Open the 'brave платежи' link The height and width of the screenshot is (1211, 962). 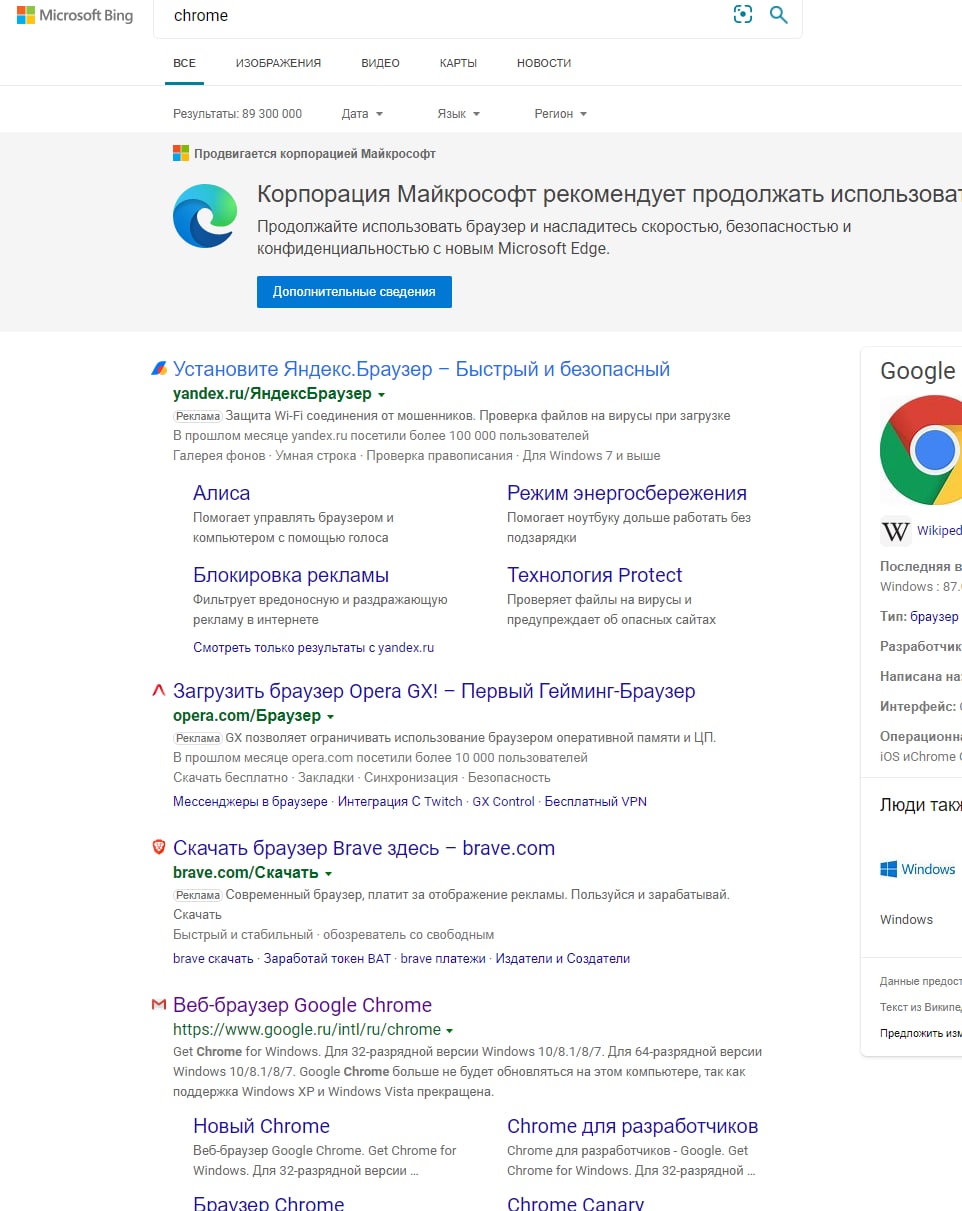point(443,958)
